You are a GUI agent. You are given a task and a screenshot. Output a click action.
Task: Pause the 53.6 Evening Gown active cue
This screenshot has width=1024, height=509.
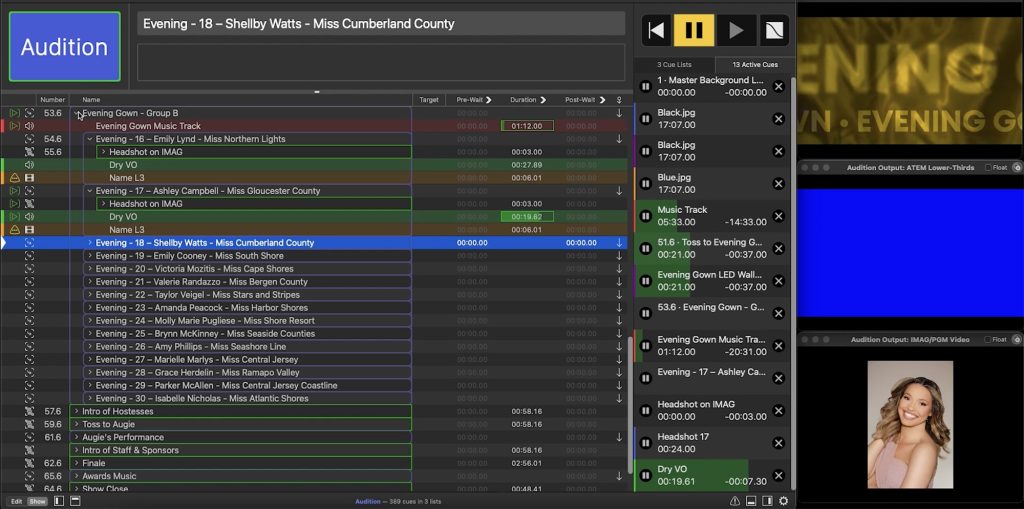point(645,314)
